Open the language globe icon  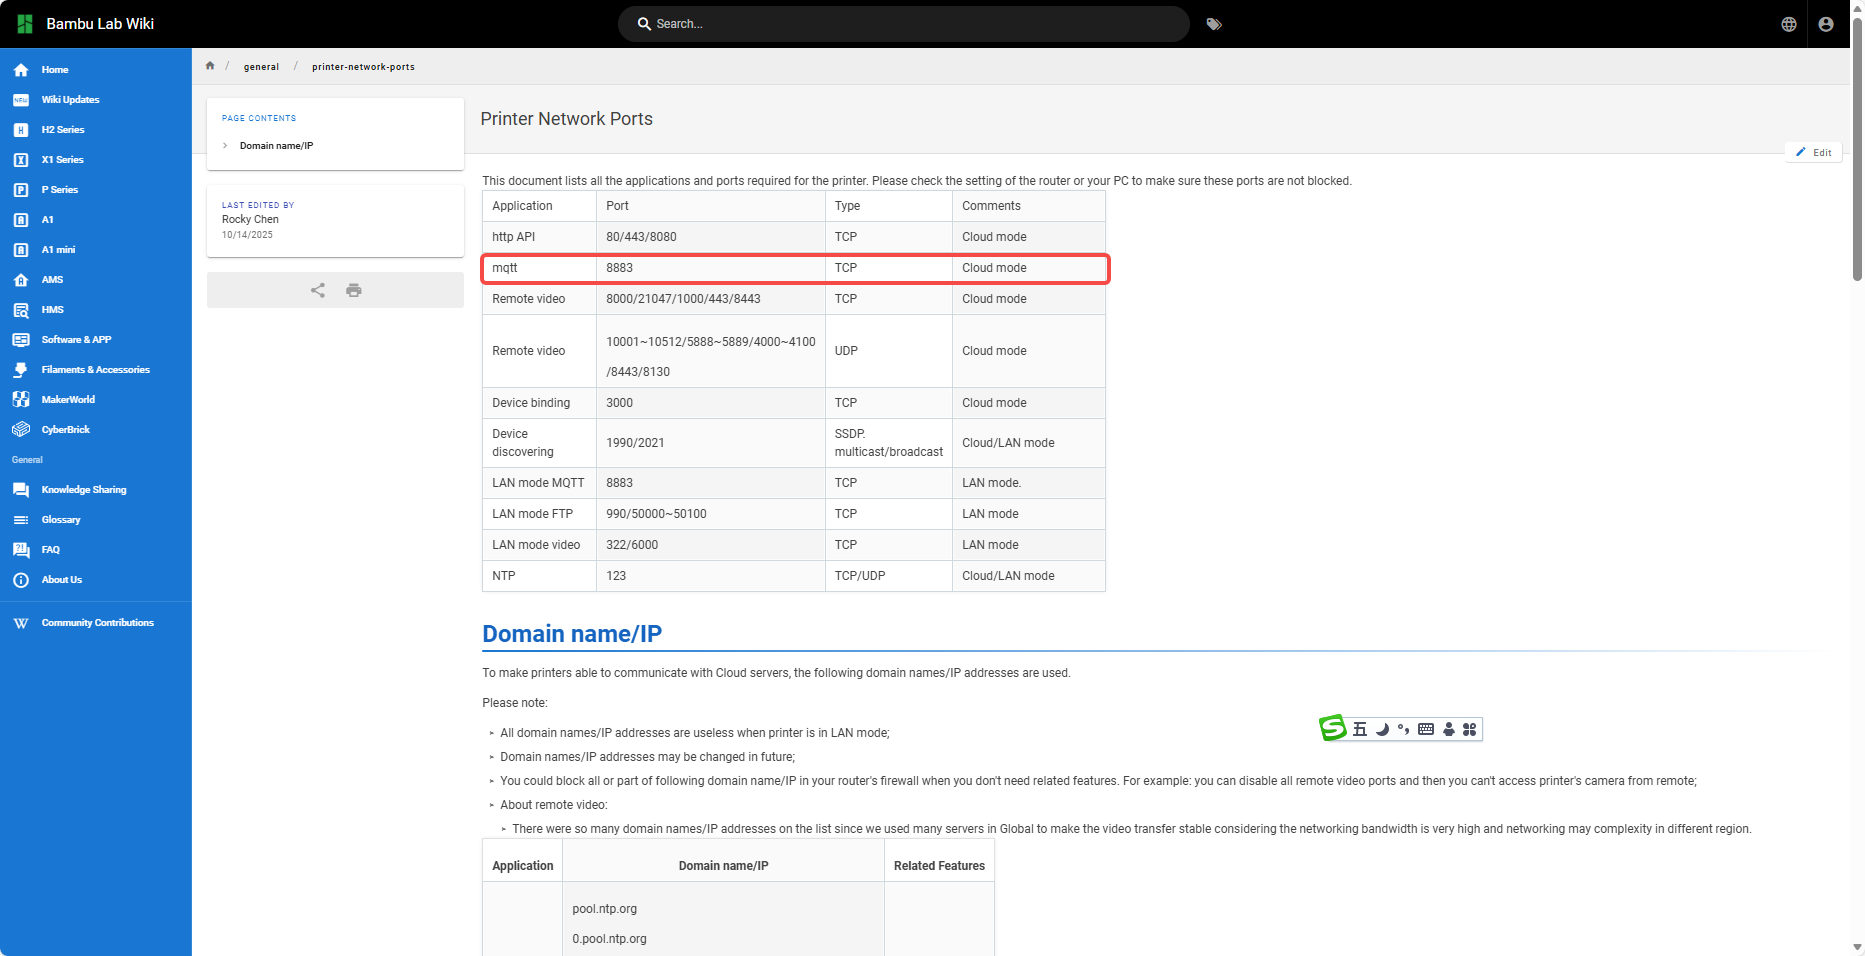click(1789, 24)
